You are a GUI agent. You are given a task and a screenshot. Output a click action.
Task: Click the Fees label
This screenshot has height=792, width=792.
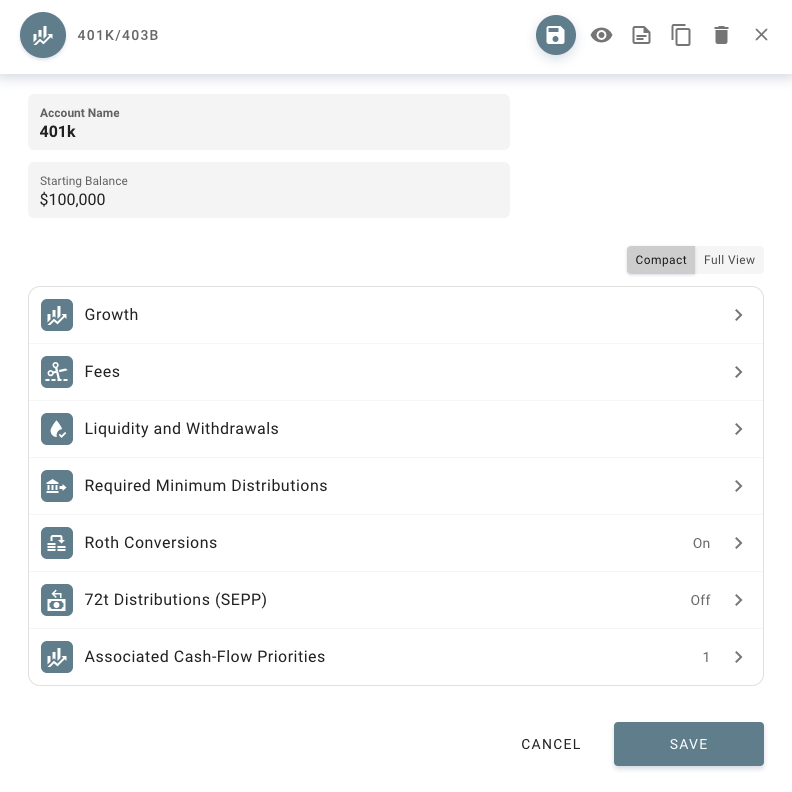[102, 372]
